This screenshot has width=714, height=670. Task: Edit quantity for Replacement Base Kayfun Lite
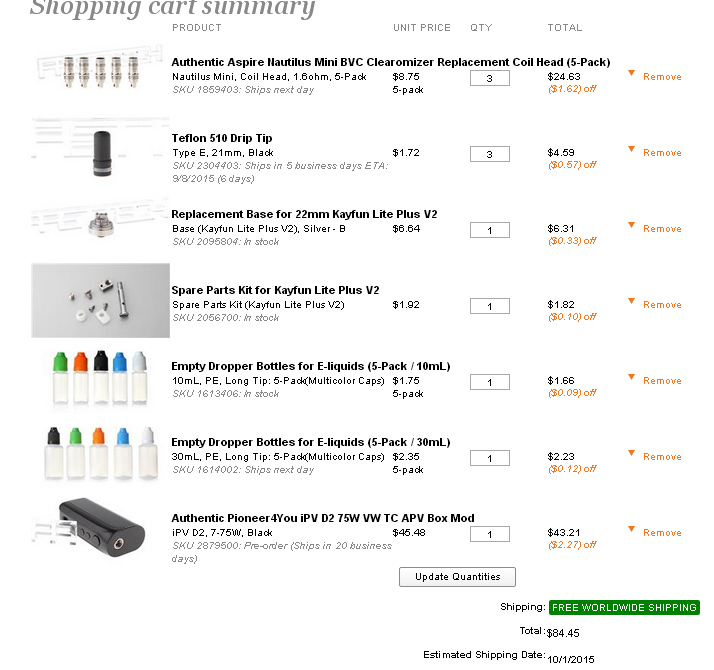[x=490, y=230]
